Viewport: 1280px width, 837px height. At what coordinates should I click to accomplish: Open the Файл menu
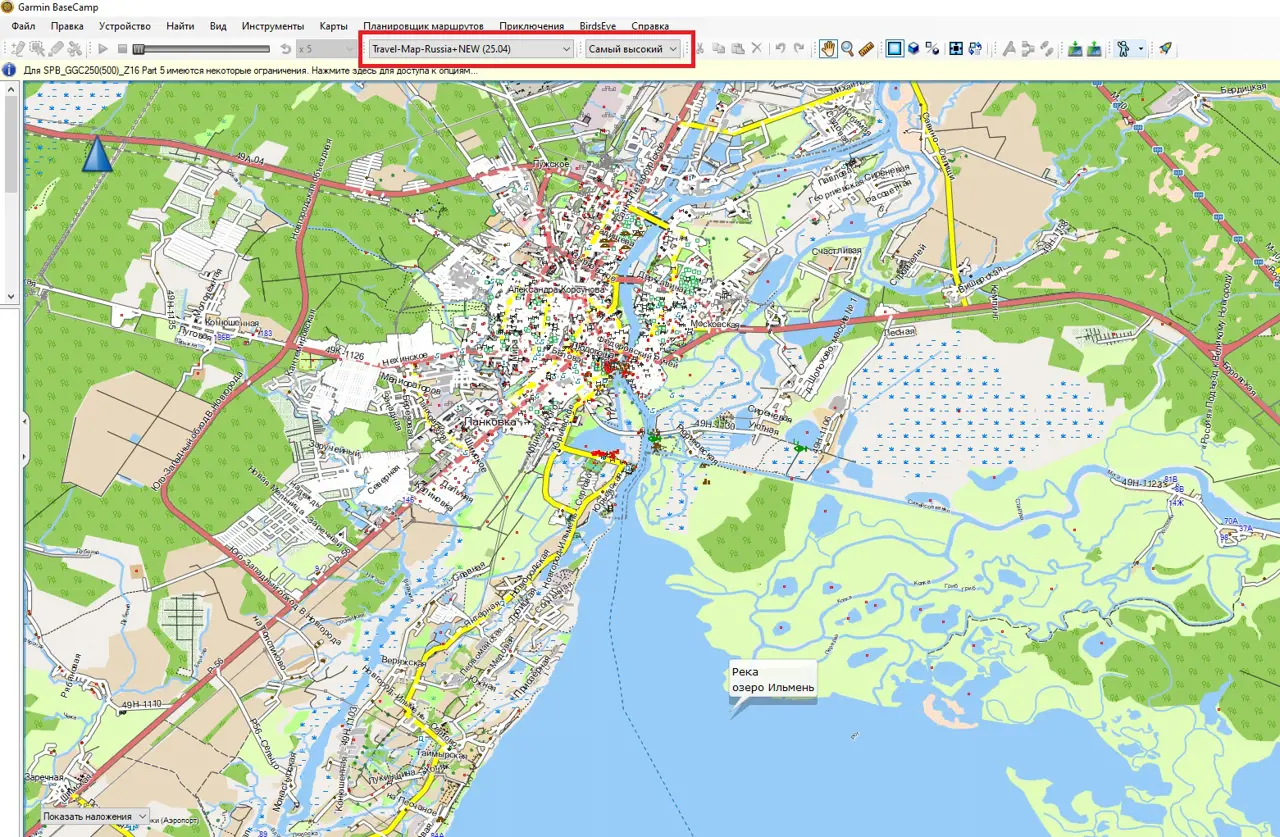[x=24, y=26]
